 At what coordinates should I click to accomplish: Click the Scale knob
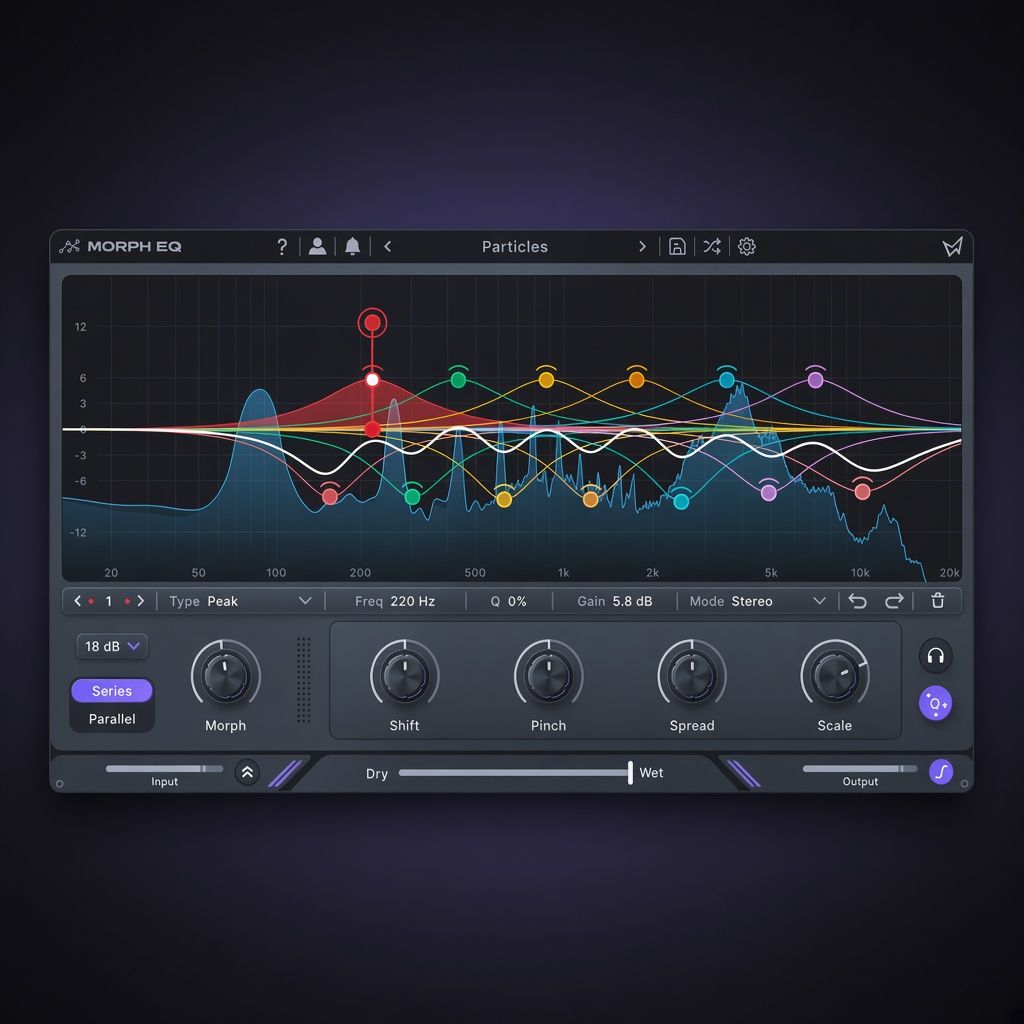point(835,676)
